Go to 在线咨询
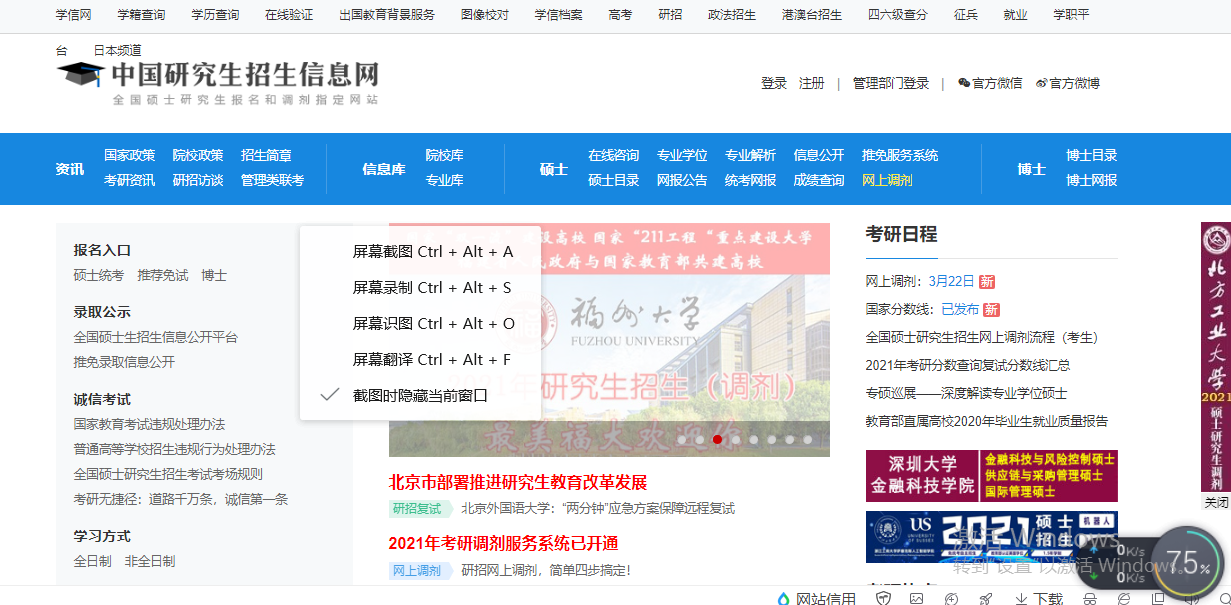 614,155
